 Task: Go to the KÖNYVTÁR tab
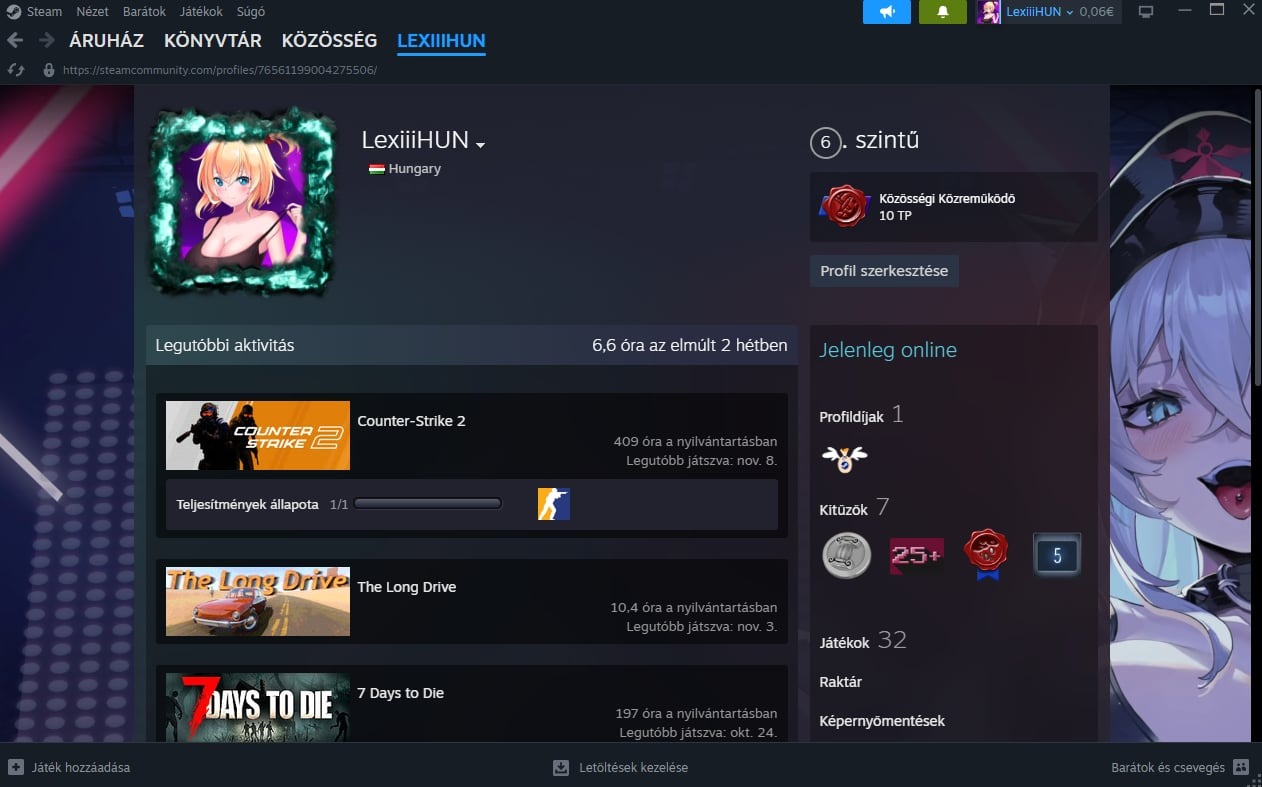[x=213, y=41]
